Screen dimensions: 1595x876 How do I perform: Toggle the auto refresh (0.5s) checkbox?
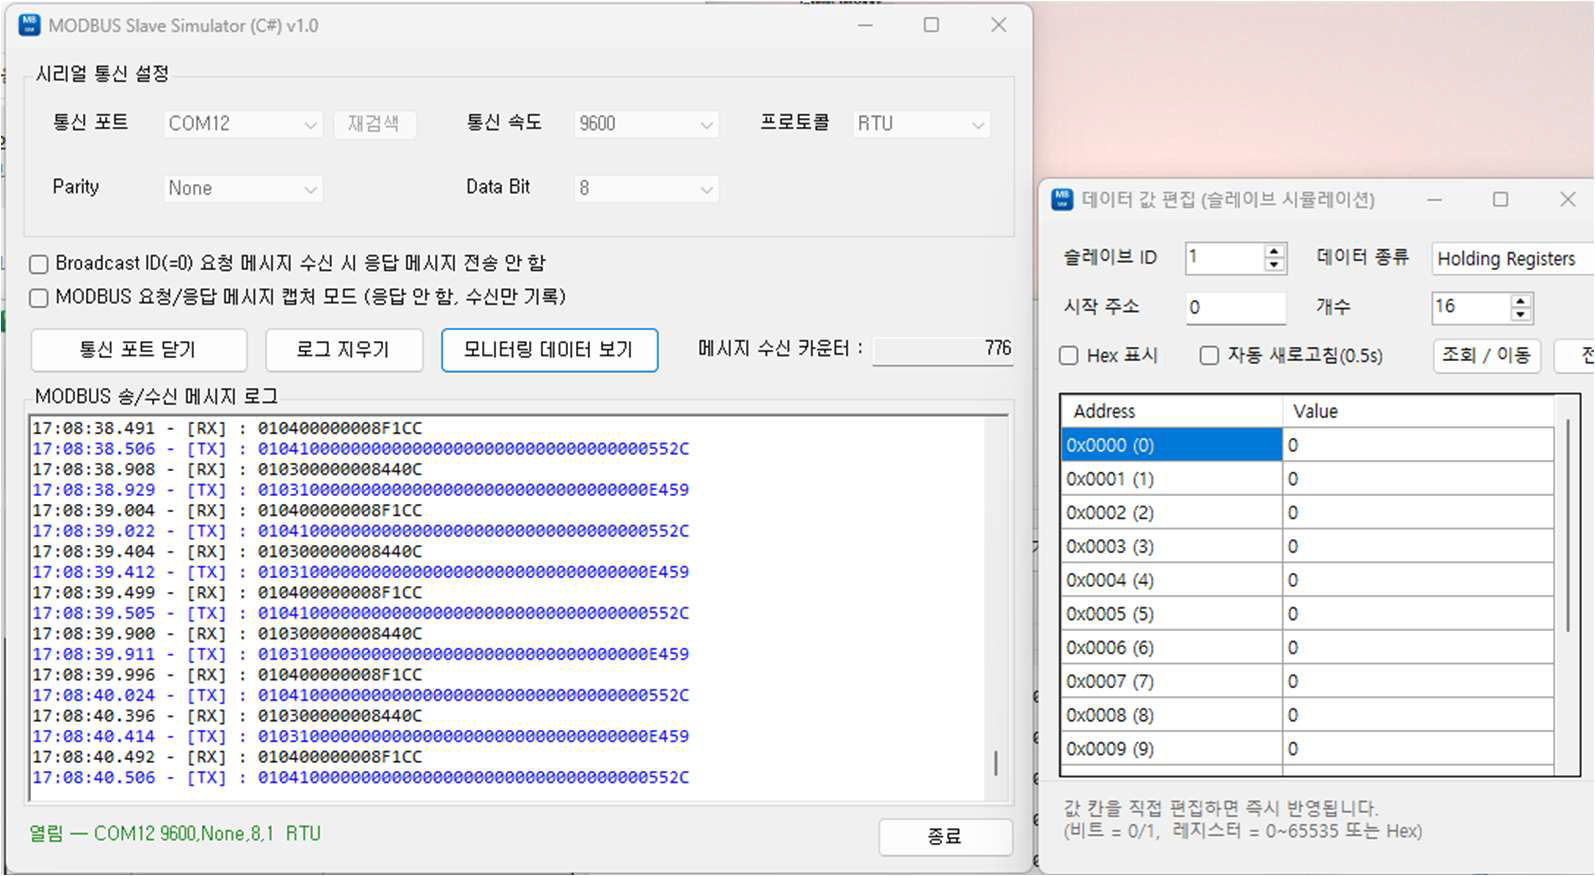[1209, 356]
